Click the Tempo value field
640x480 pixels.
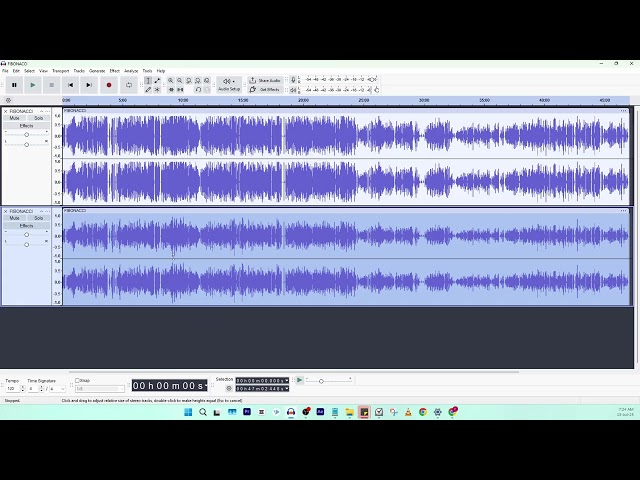pos(12,389)
